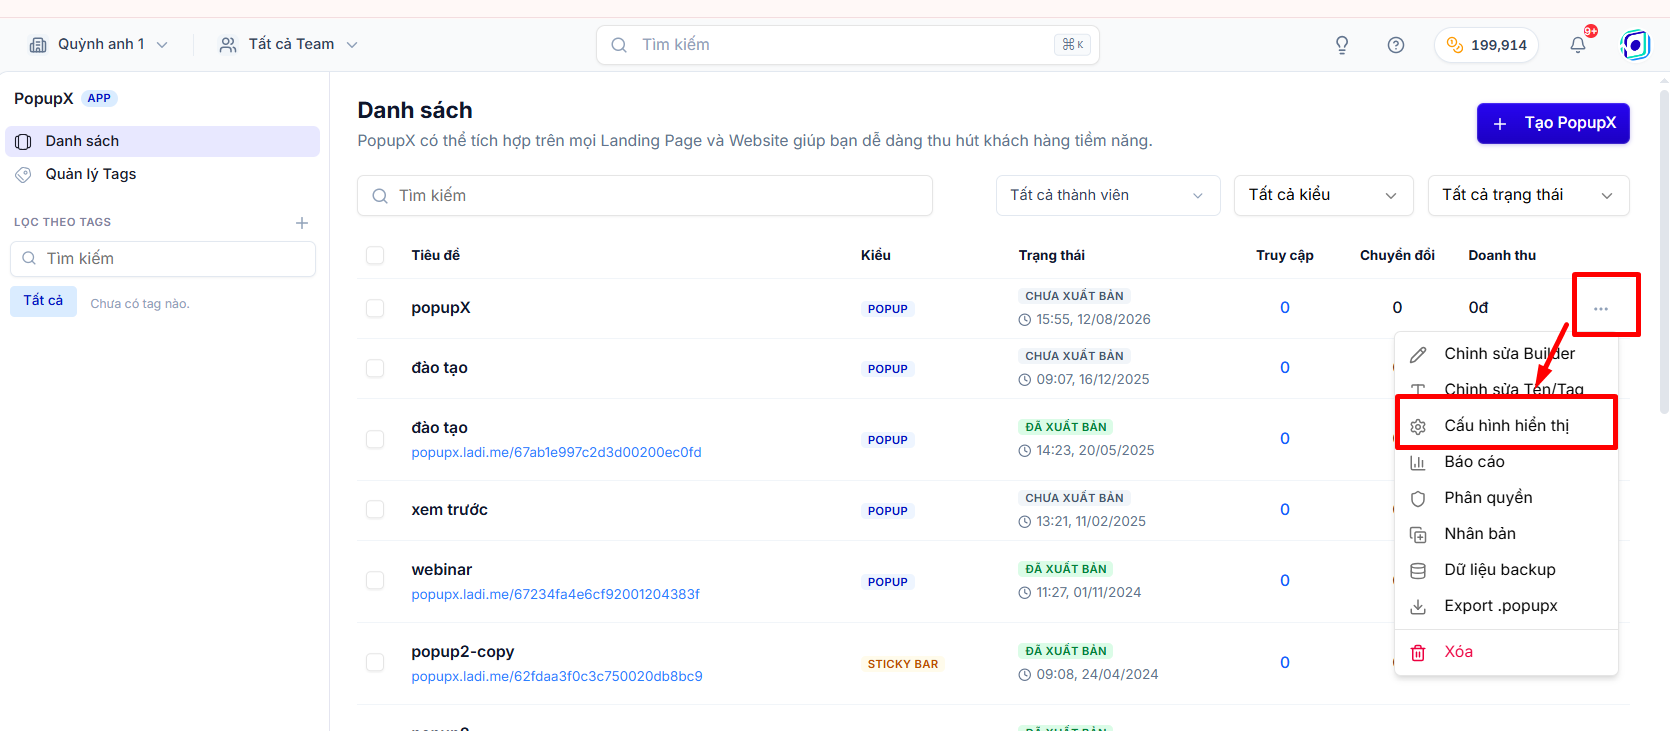
Task: Check the webinar row checkbox
Action: click(x=375, y=580)
